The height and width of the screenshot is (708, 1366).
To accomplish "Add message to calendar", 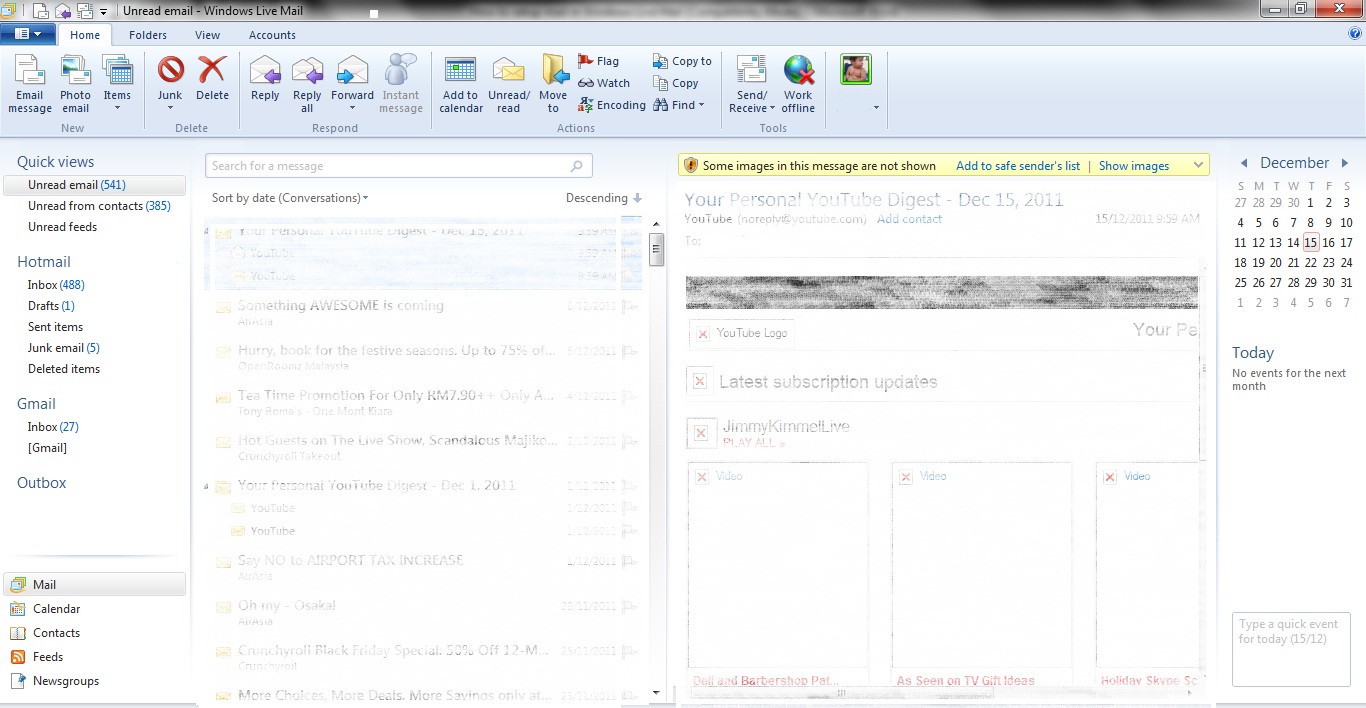I will (x=461, y=84).
